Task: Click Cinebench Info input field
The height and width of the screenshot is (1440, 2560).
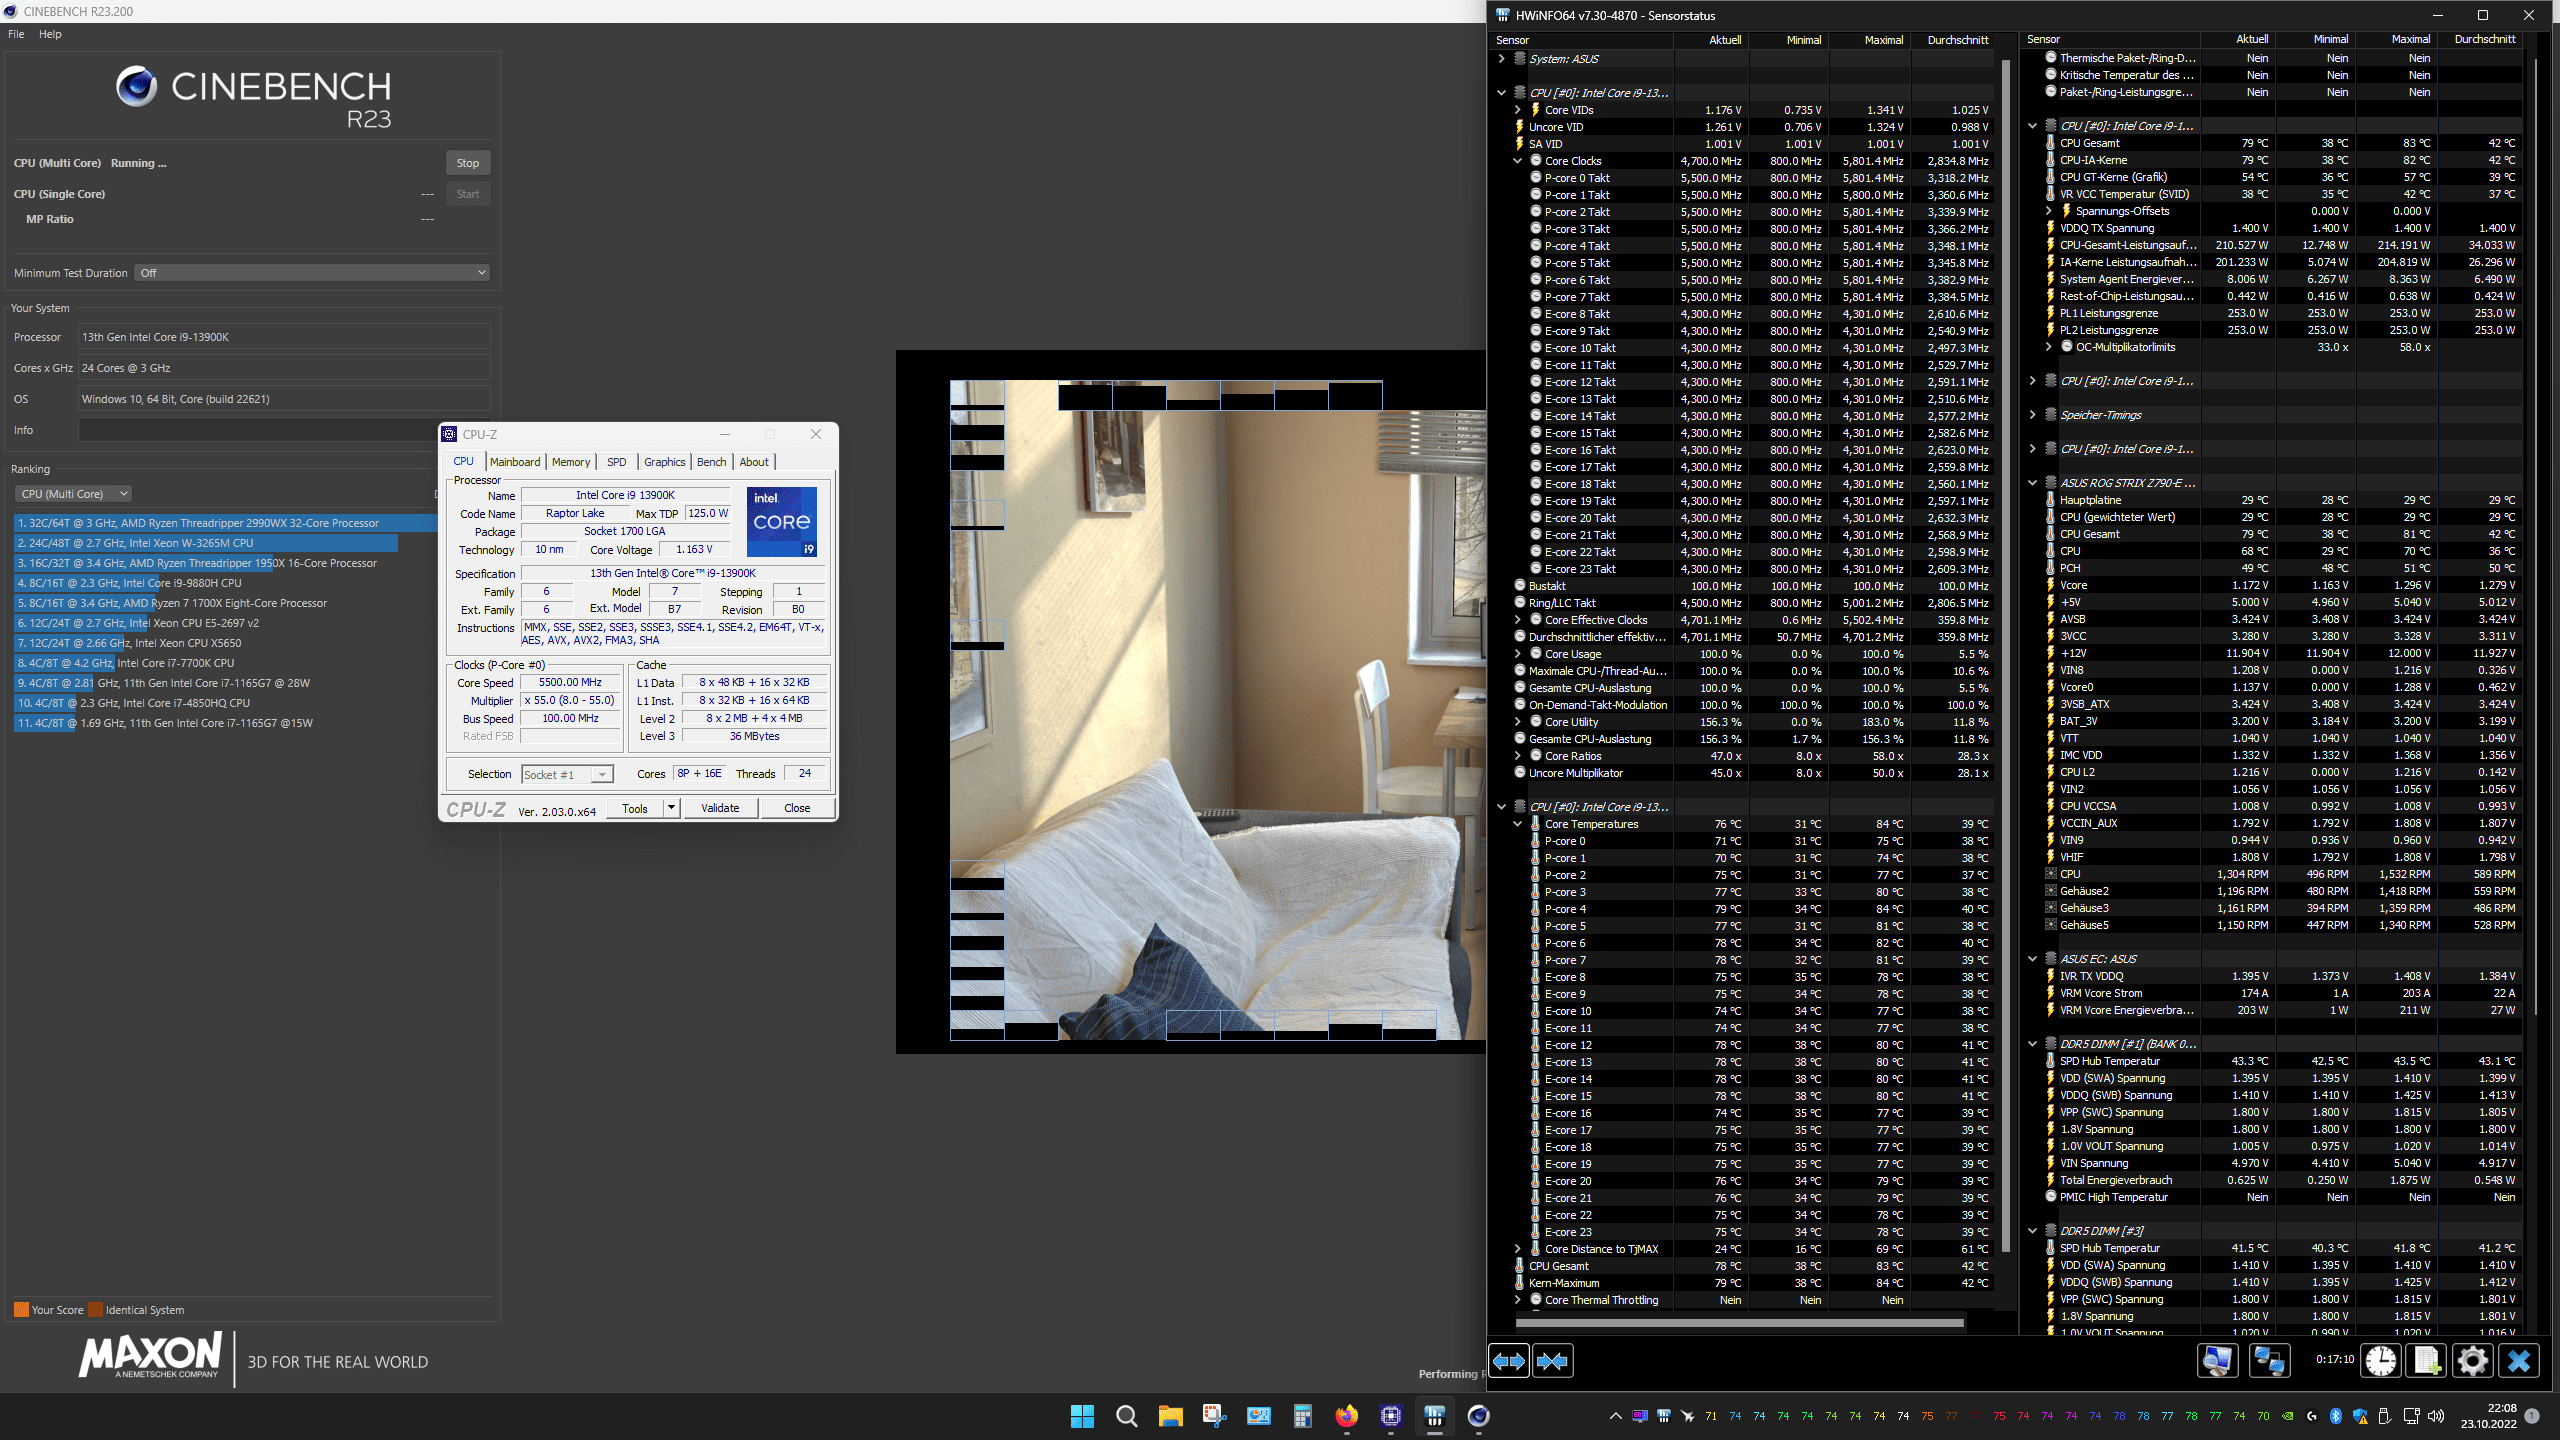Action: [284, 430]
